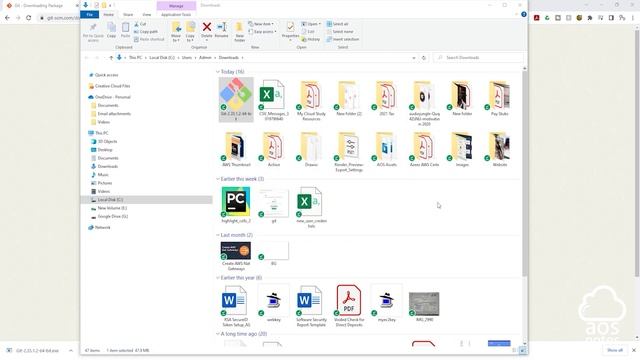The image size is (640, 360).
Task: Click Pin to Quick access icon
Action: click(93, 28)
